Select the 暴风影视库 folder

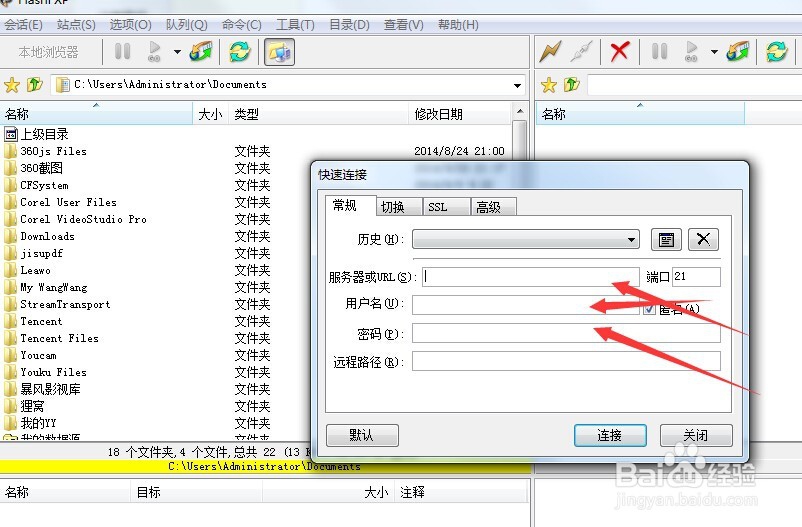click(43, 389)
